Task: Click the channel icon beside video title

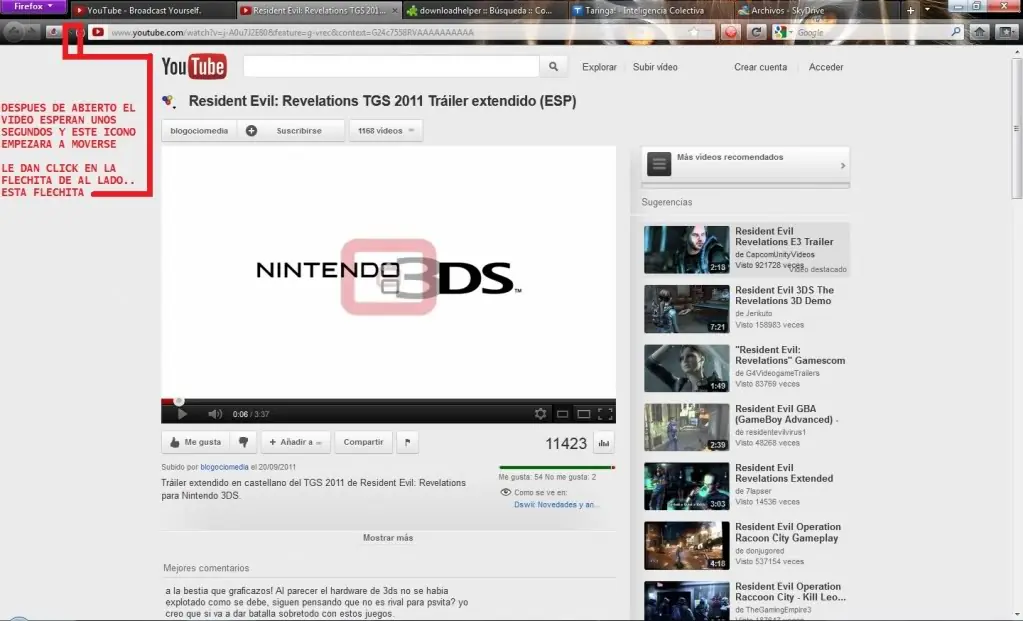Action: click(x=169, y=100)
